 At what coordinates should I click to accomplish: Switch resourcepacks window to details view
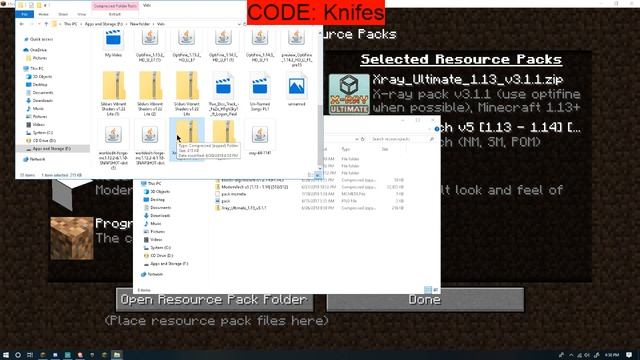[x=428, y=290]
